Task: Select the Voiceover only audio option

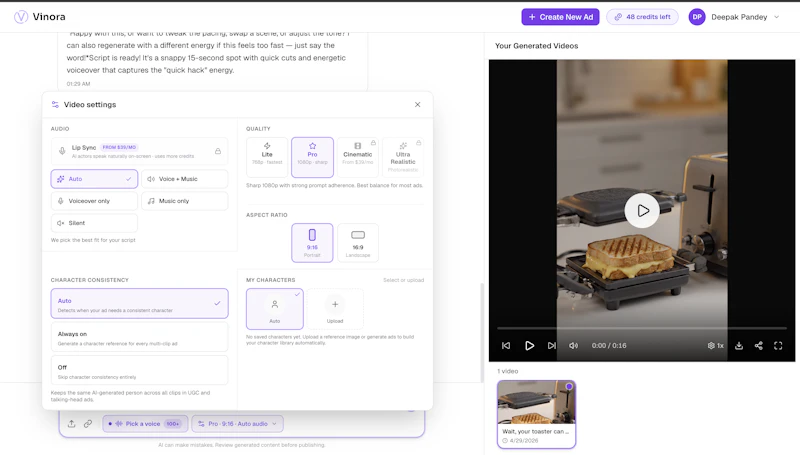Action: (94, 201)
